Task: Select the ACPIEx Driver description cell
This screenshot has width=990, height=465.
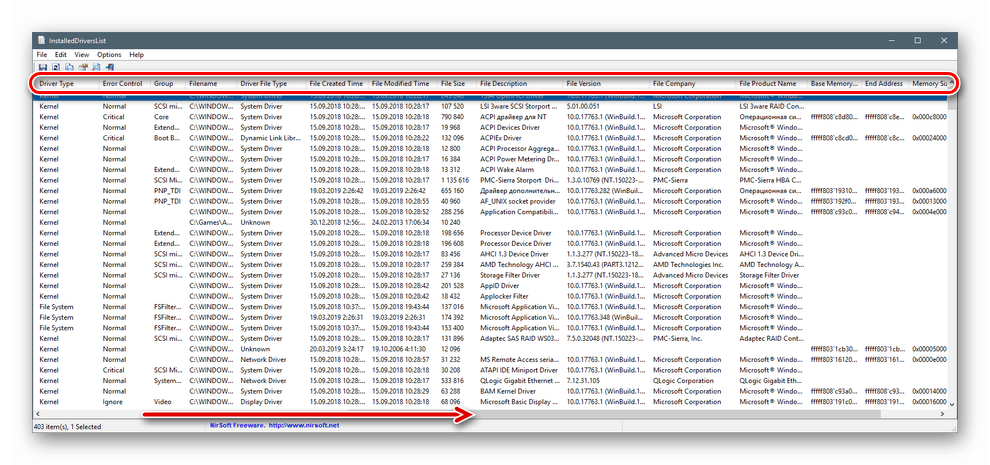Action: tap(501, 138)
